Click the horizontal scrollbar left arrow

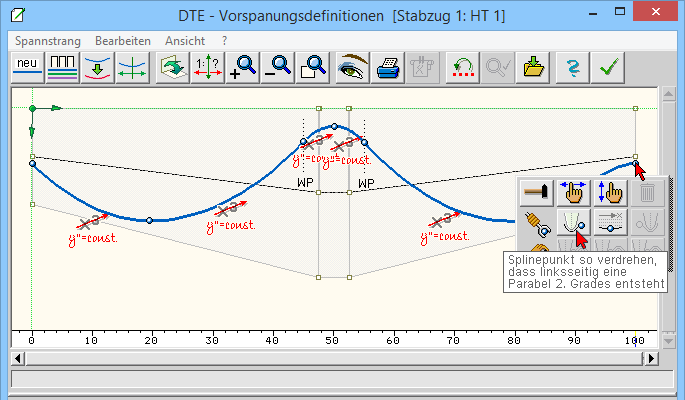click(17, 358)
